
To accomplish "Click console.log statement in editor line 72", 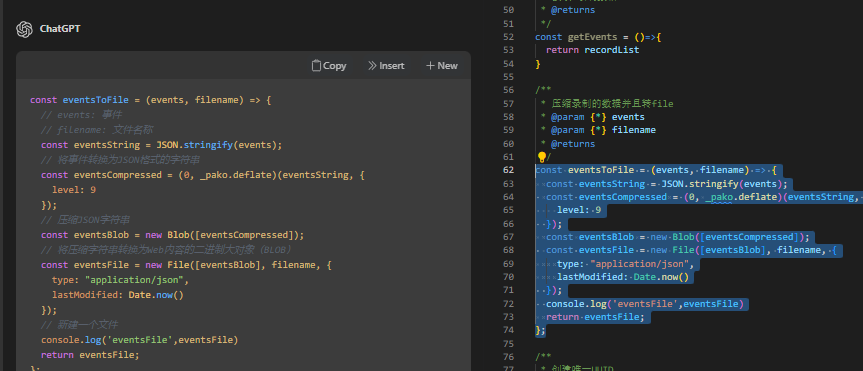I will click(x=644, y=304).
